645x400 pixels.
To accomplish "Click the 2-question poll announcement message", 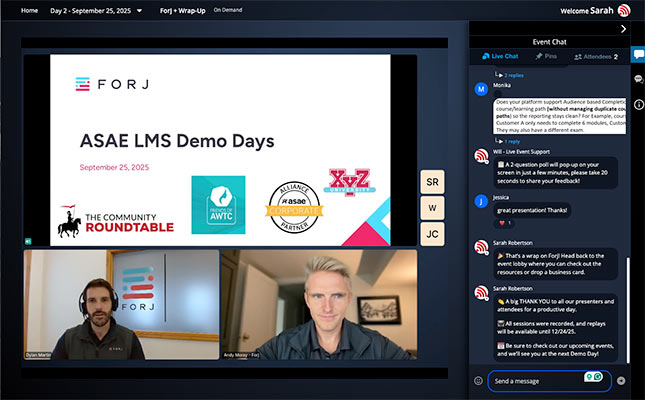I will coord(555,173).
